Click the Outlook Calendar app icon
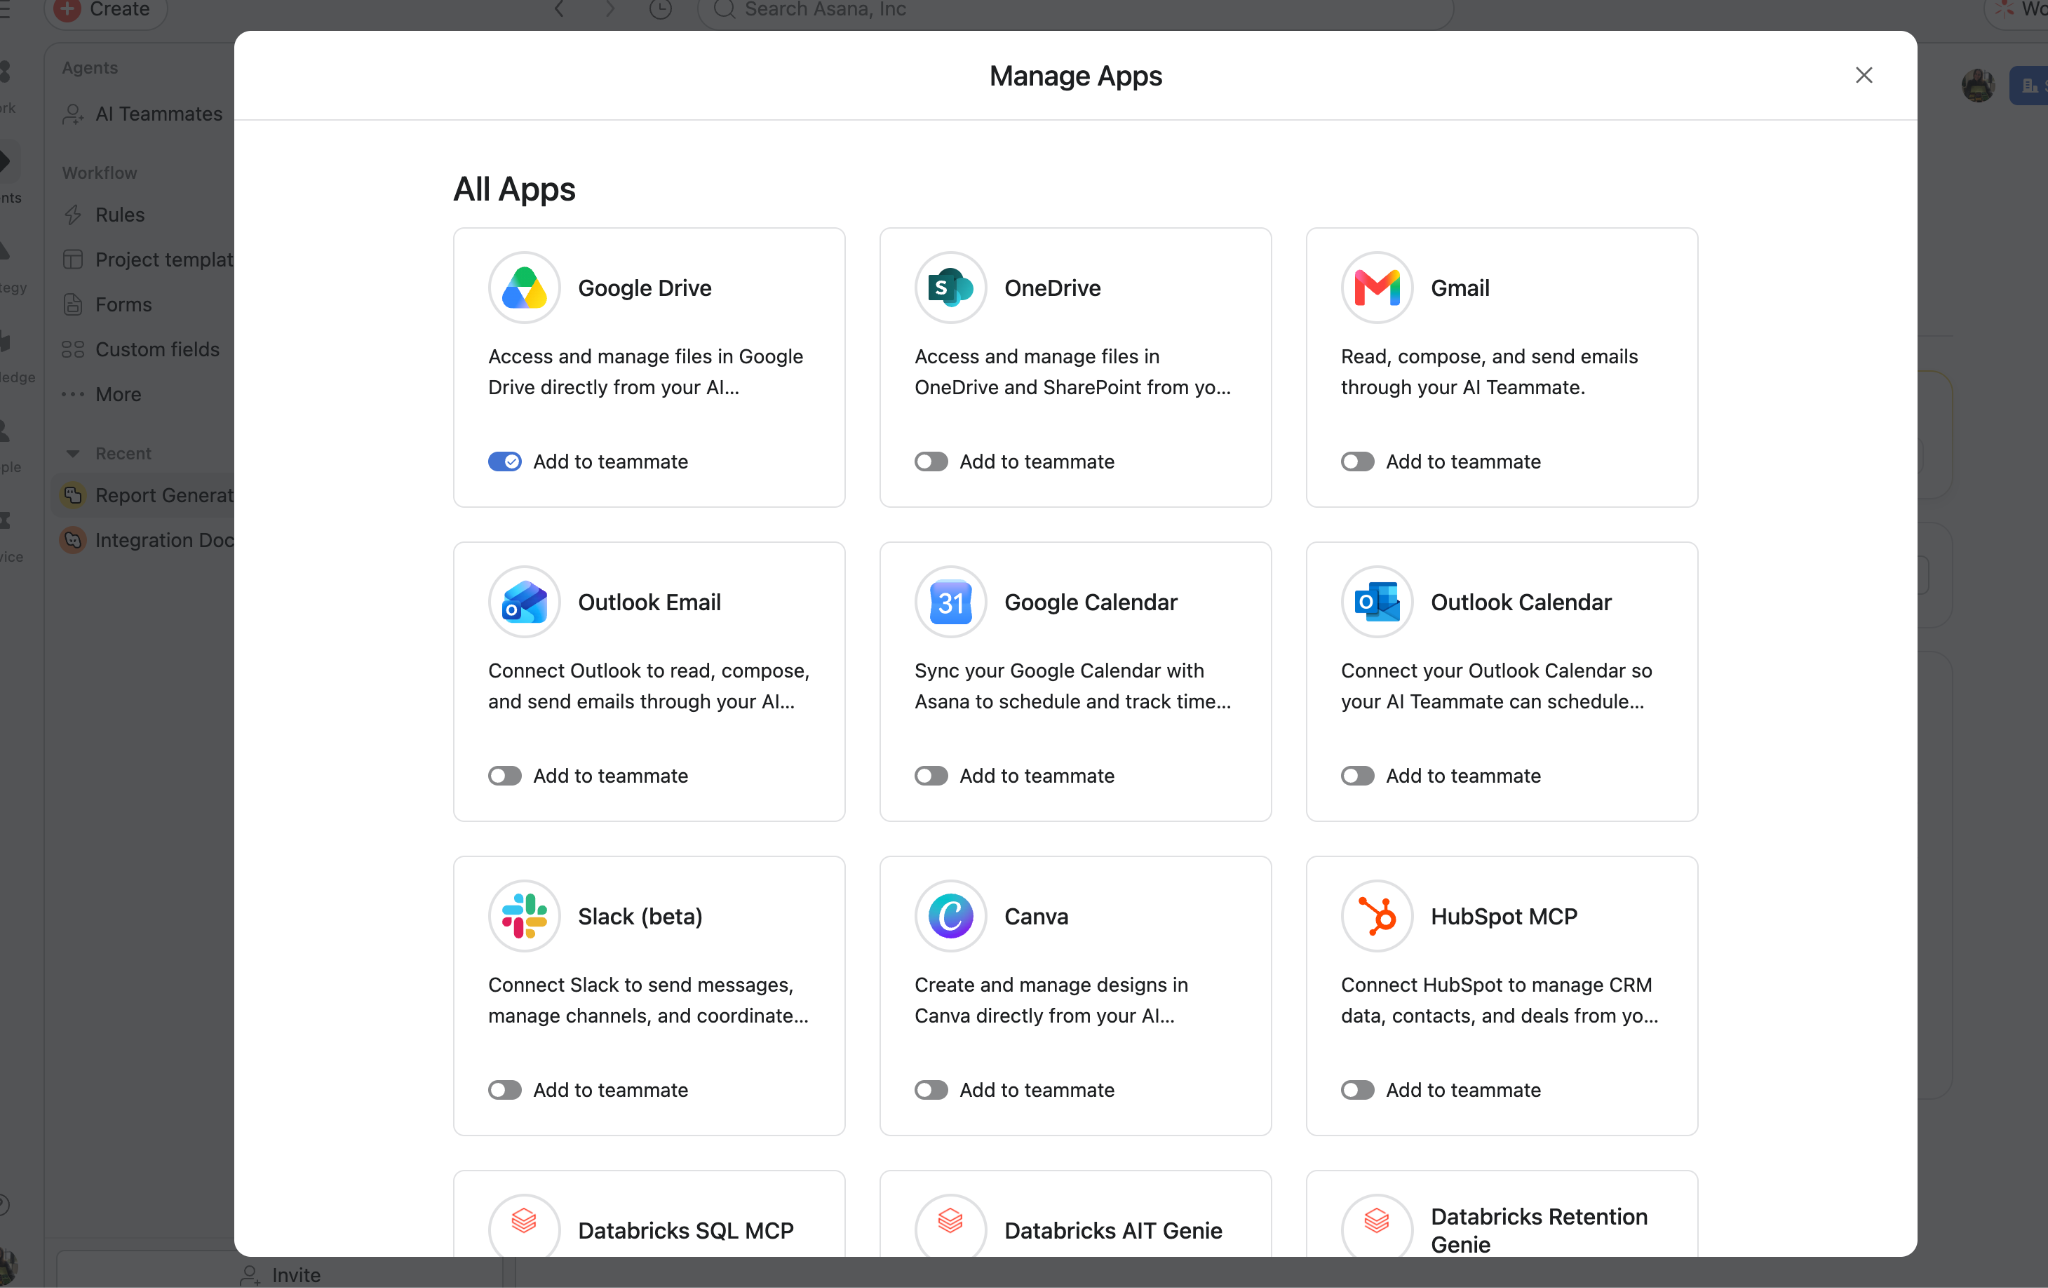Image resolution: width=2048 pixels, height=1288 pixels. 1377,602
